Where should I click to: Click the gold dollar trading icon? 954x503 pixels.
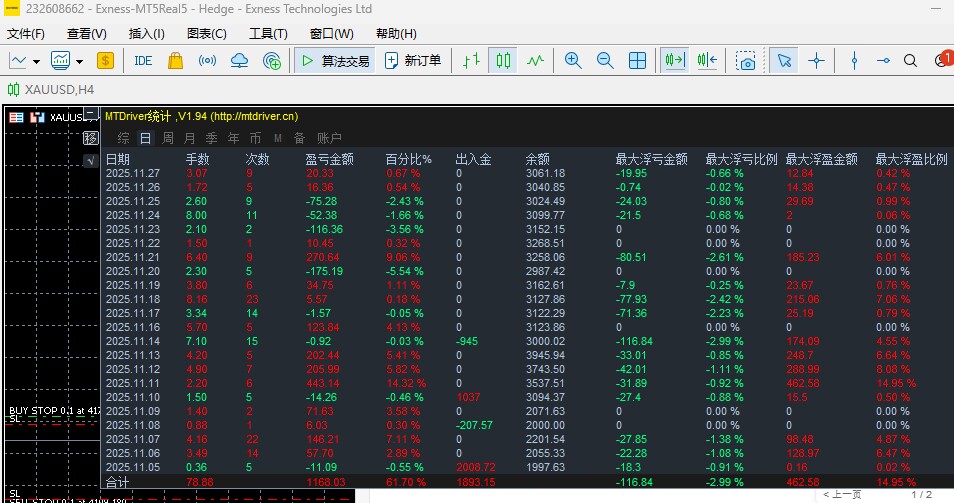(x=105, y=60)
